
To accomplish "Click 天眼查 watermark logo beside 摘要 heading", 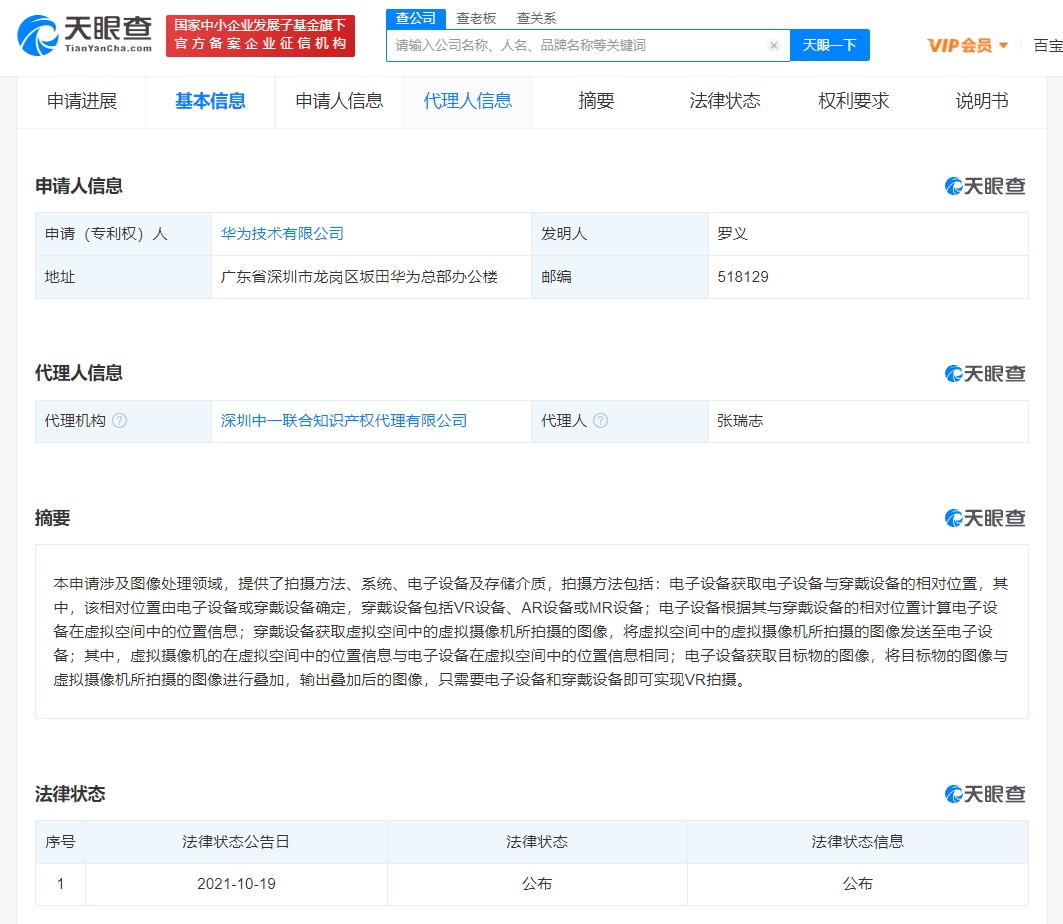I will tap(985, 518).
